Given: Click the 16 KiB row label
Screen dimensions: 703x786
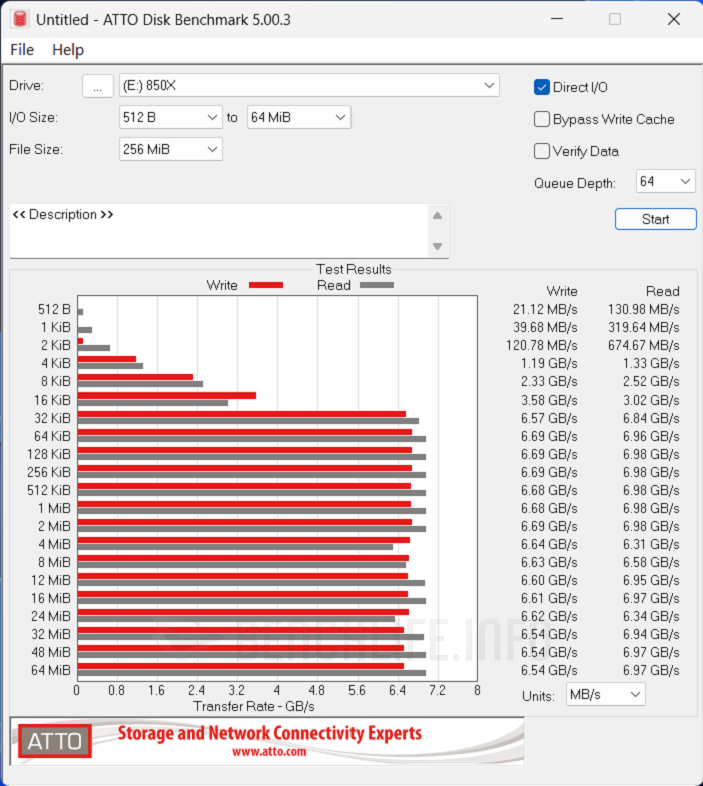Looking at the screenshot, I should click(52, 400).
